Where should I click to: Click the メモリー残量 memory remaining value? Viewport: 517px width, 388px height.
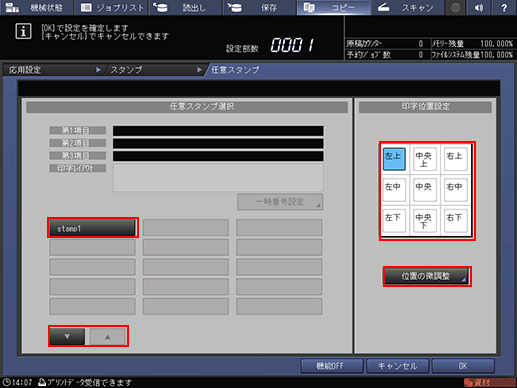click(x=496, y=44)
